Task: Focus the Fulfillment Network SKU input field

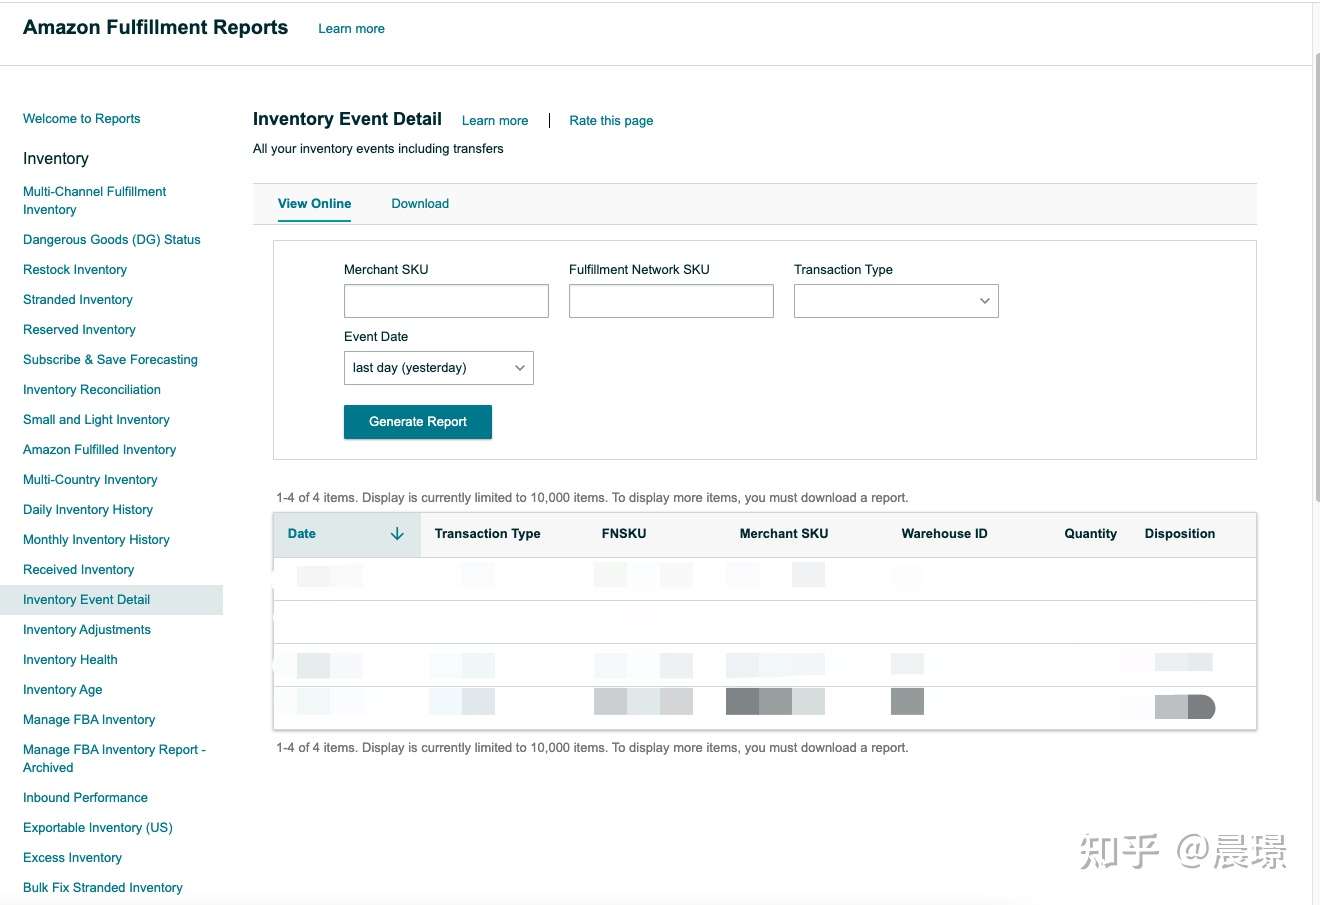Action: pos(671,301)
